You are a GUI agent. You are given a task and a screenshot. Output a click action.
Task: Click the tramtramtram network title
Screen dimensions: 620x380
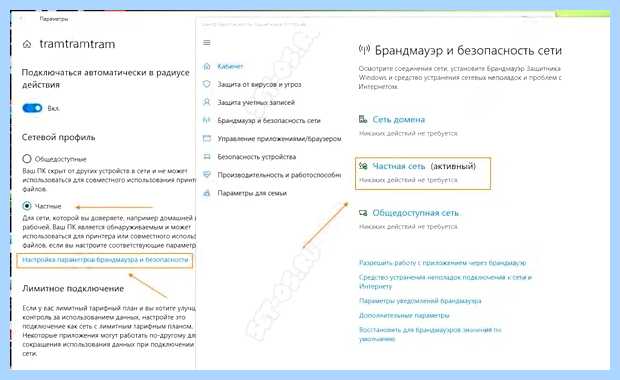pyautogui.click(x=77, y=44)
